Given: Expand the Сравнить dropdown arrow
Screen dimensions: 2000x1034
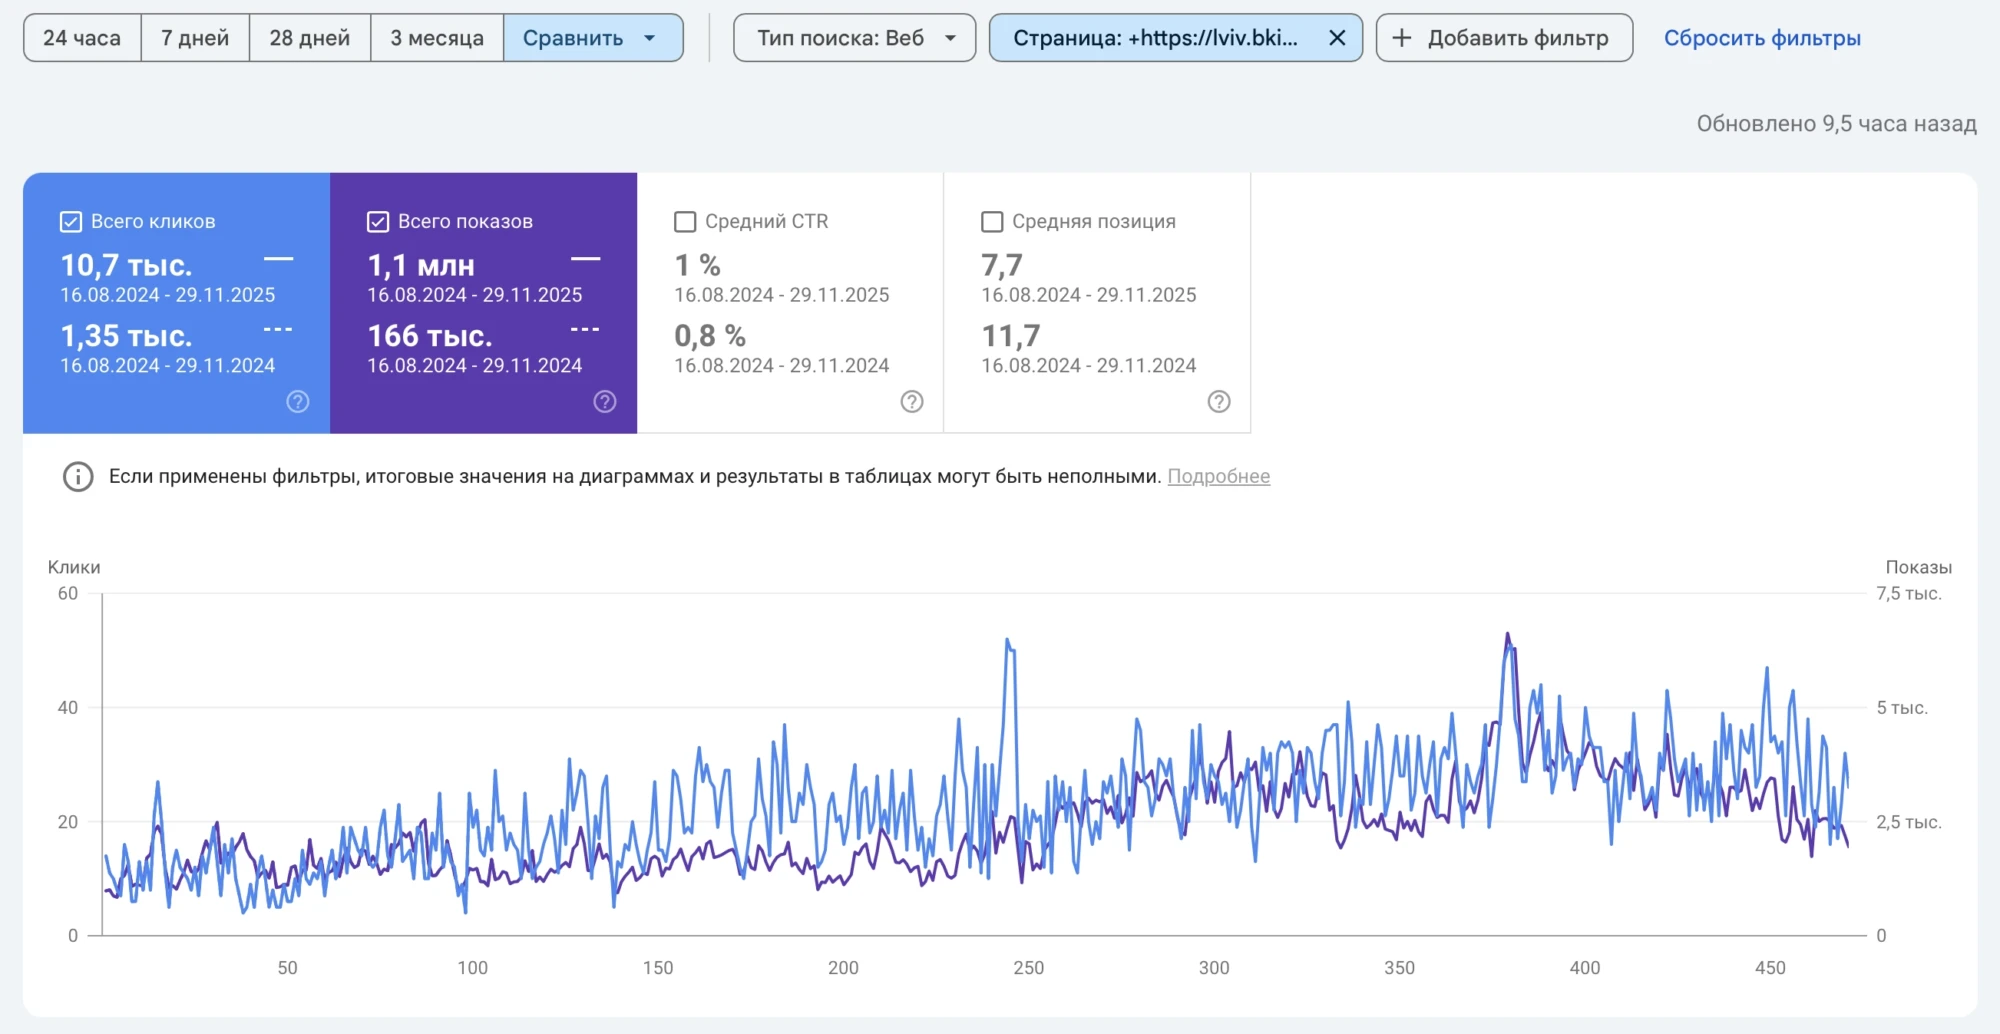Looking at the screenshot, I should [650, 38].
